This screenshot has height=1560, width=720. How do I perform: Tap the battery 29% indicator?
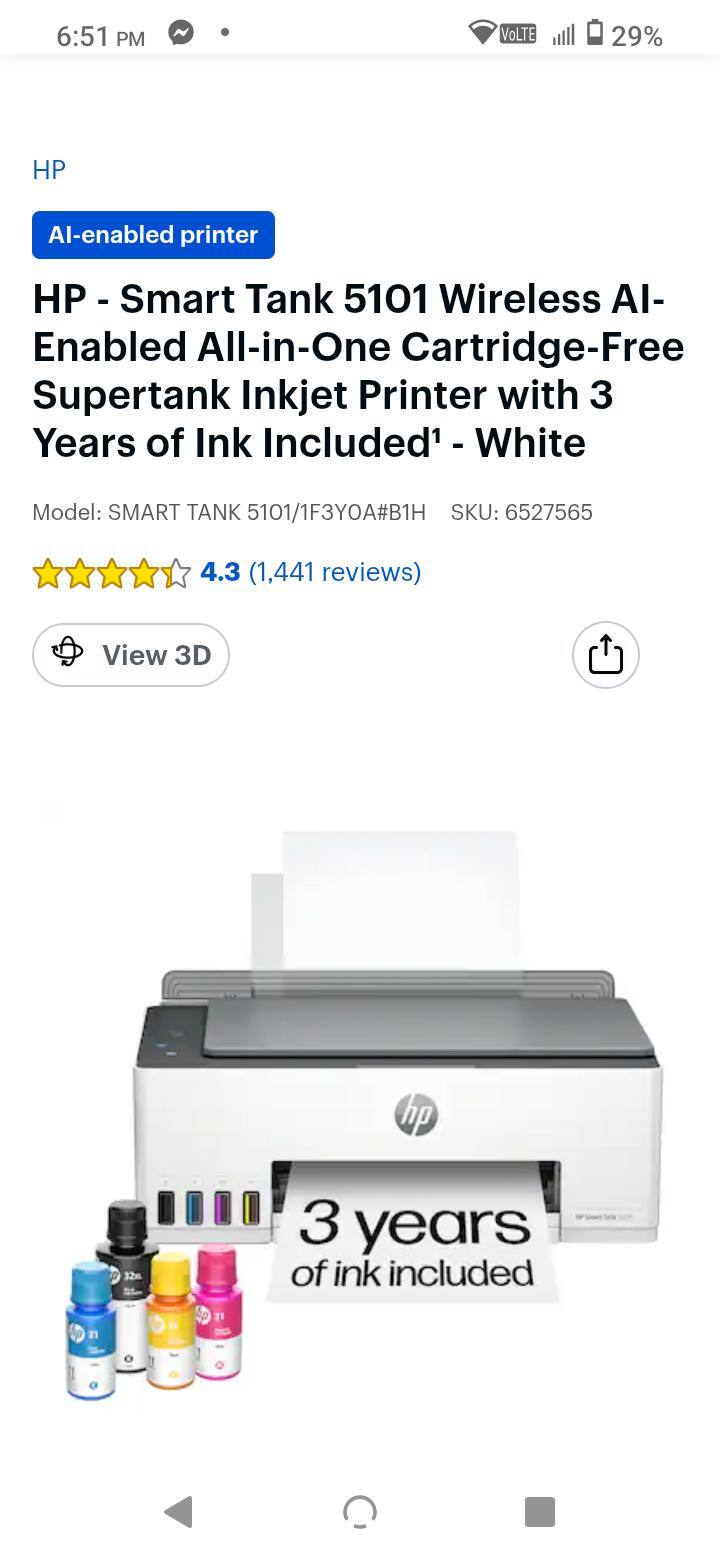point(624,35)
